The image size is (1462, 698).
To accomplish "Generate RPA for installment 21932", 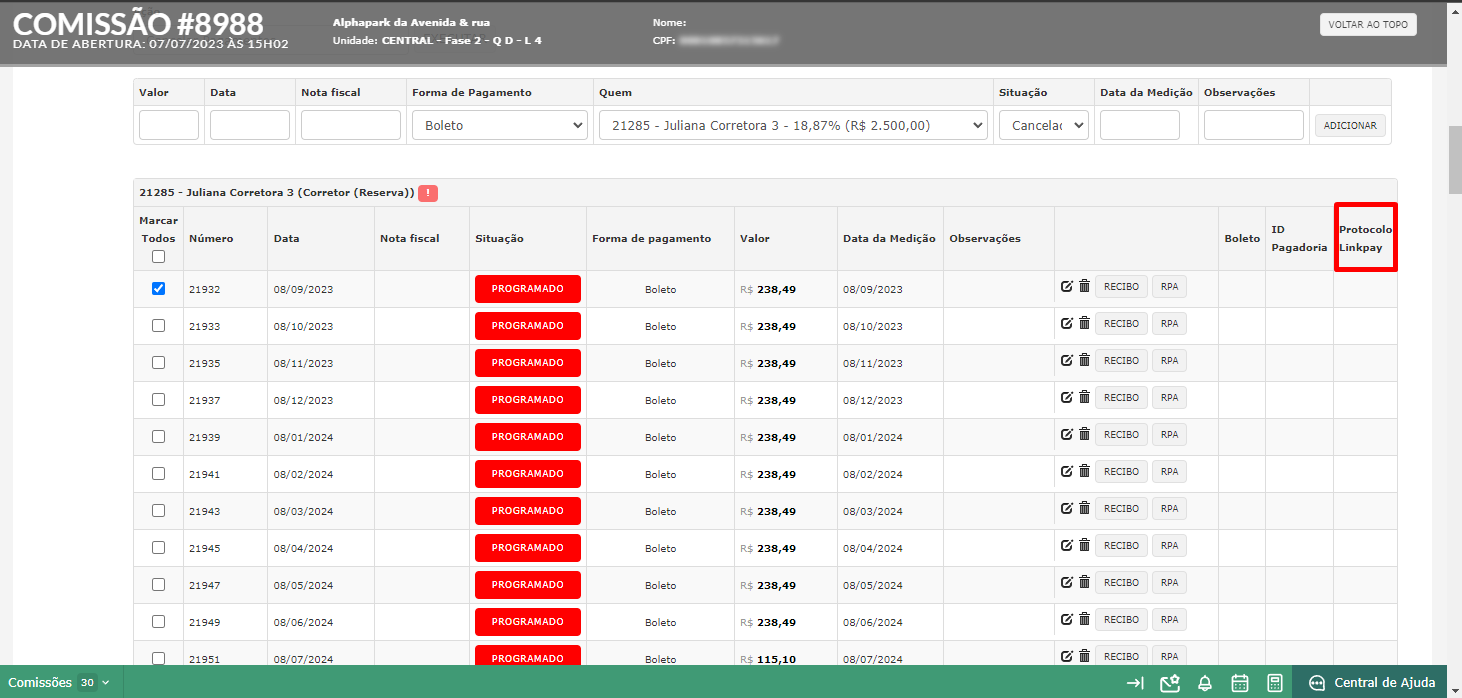I will (1169, 287).
